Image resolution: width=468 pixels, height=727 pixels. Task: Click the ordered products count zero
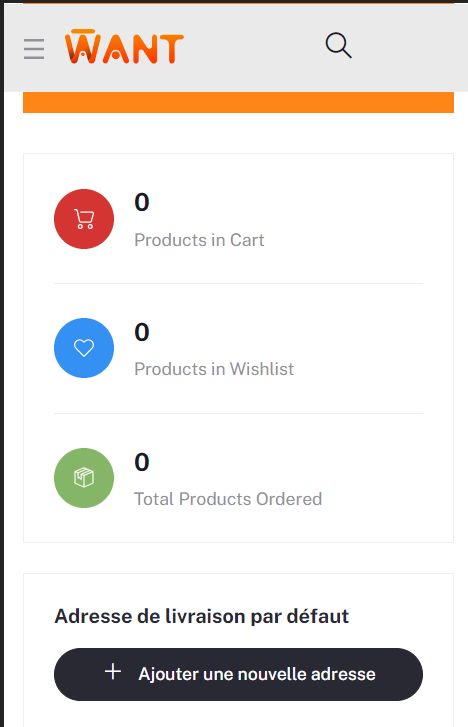[x=142, y=462]
